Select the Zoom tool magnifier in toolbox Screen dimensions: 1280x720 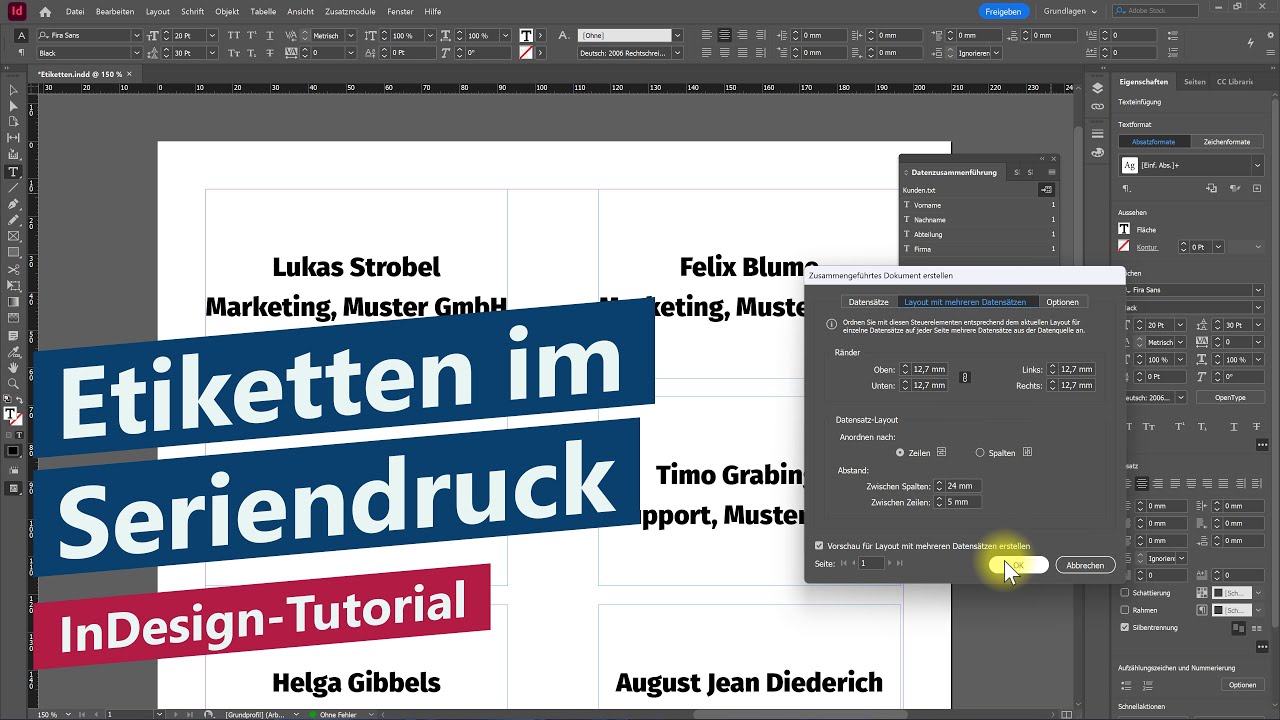pyautogui.click(x=13, y=383)
